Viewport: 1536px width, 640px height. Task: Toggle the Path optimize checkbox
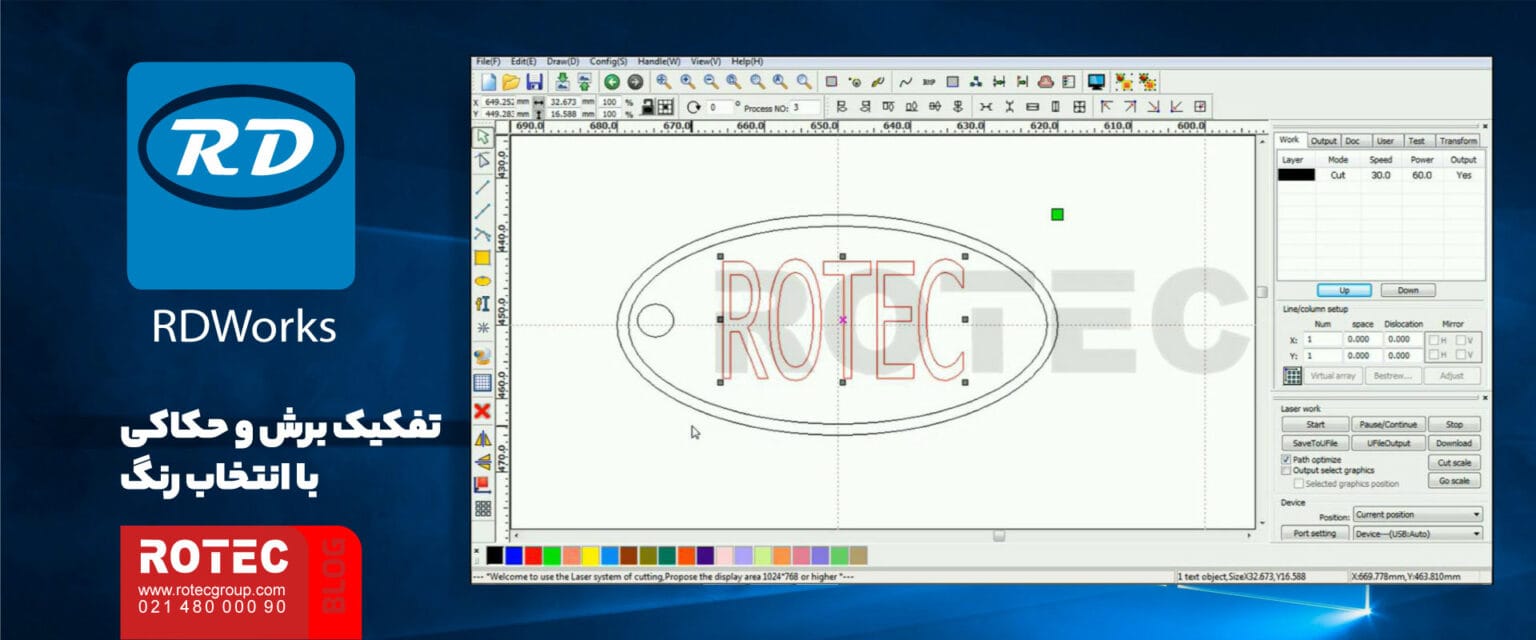1286,460
